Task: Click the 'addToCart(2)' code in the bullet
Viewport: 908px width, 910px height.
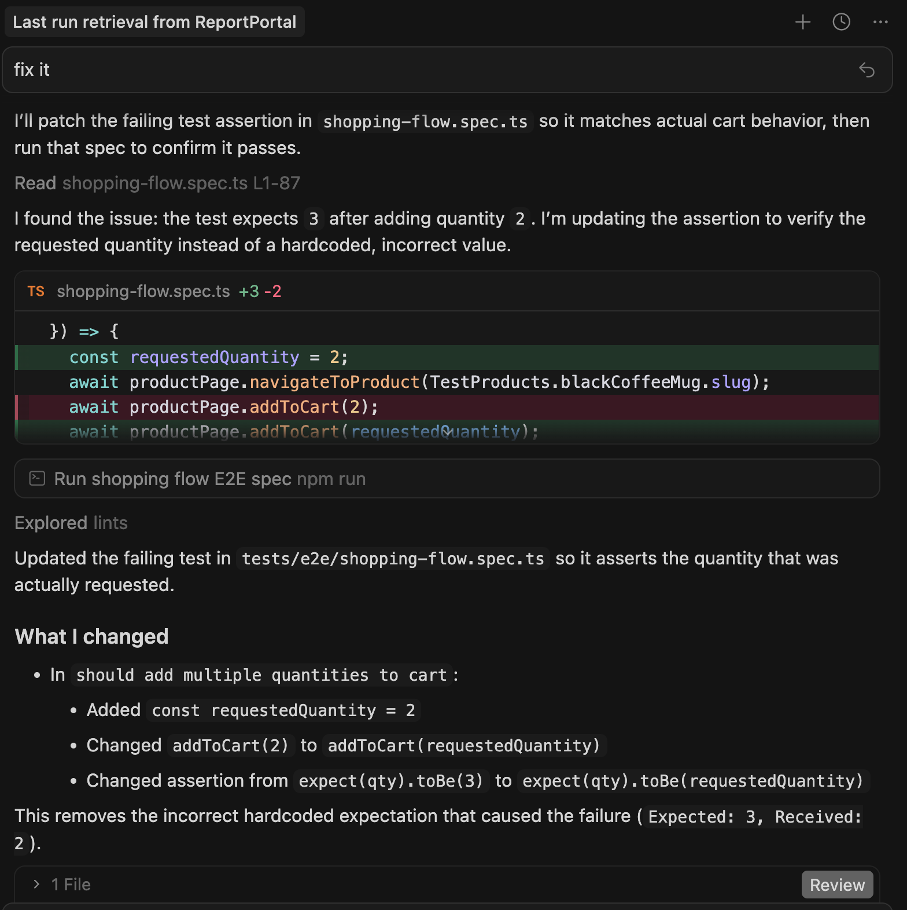Action: 230,746
